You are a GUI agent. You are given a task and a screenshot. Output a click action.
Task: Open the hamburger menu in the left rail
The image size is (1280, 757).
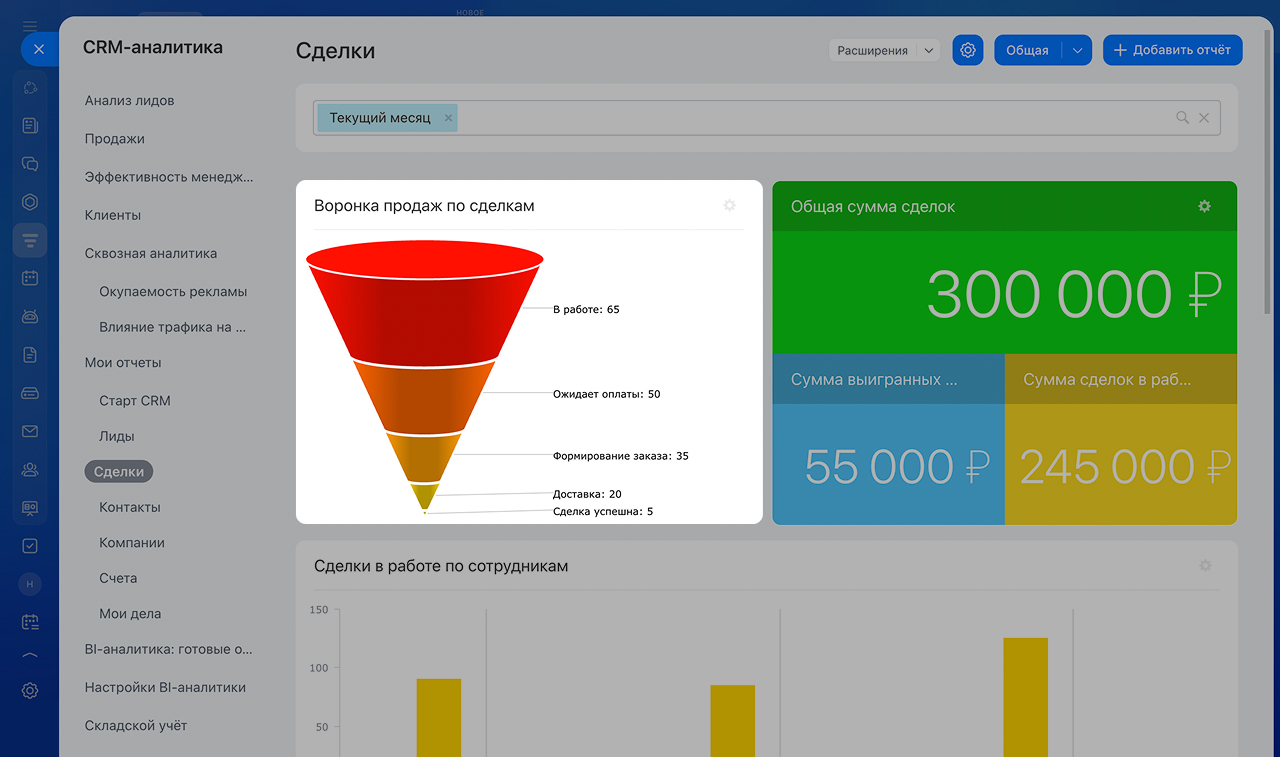30,26
